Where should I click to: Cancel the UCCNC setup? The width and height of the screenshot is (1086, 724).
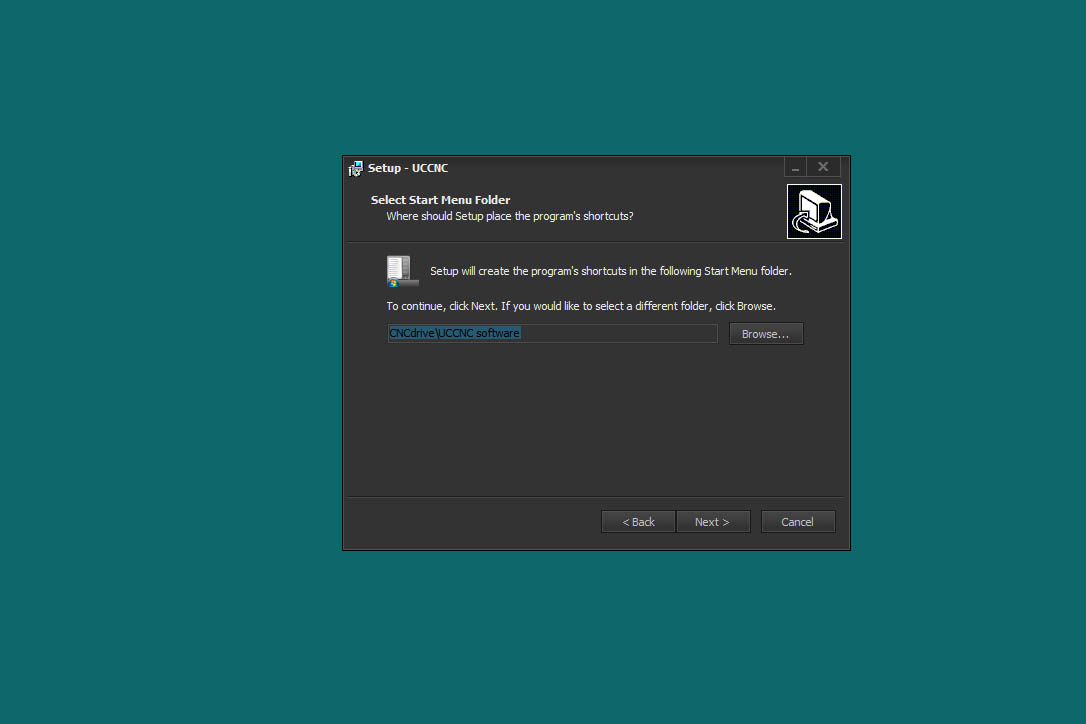click(798, 522)
